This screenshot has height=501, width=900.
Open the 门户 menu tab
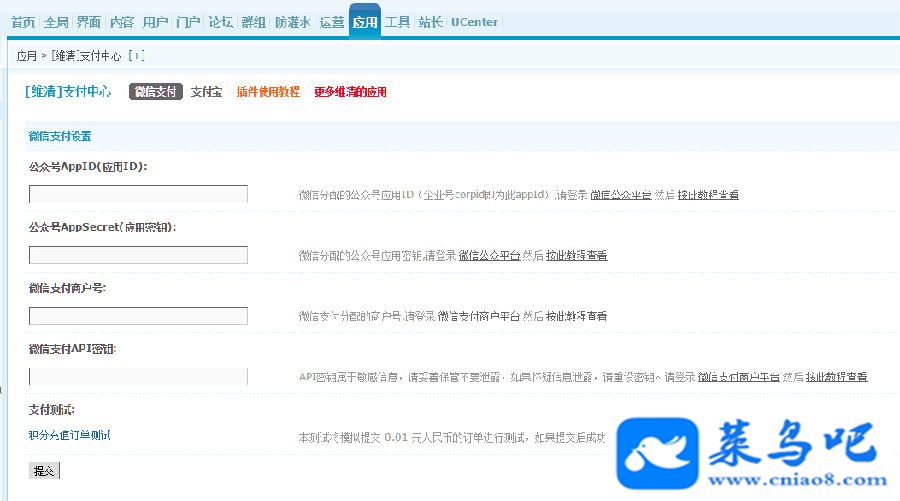pyautogui.click(x=188, y=22)
